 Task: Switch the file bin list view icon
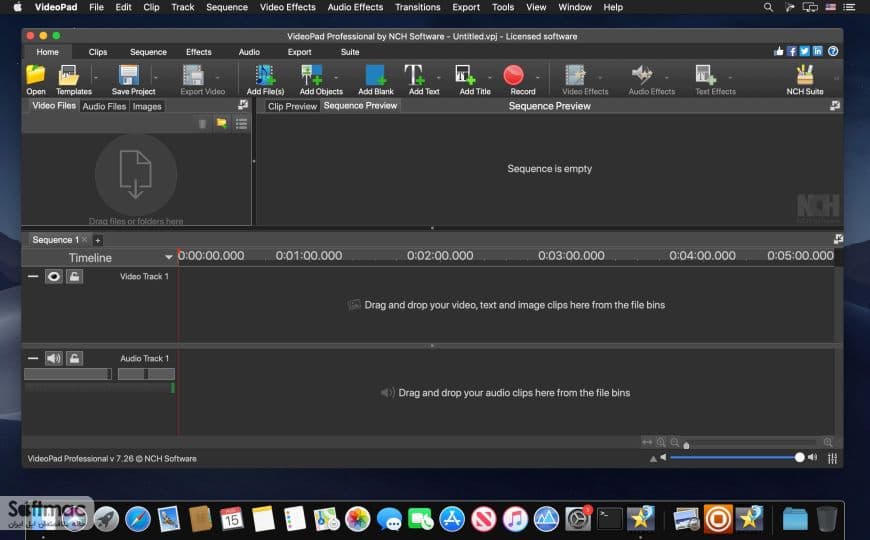(x=241, y=123)
